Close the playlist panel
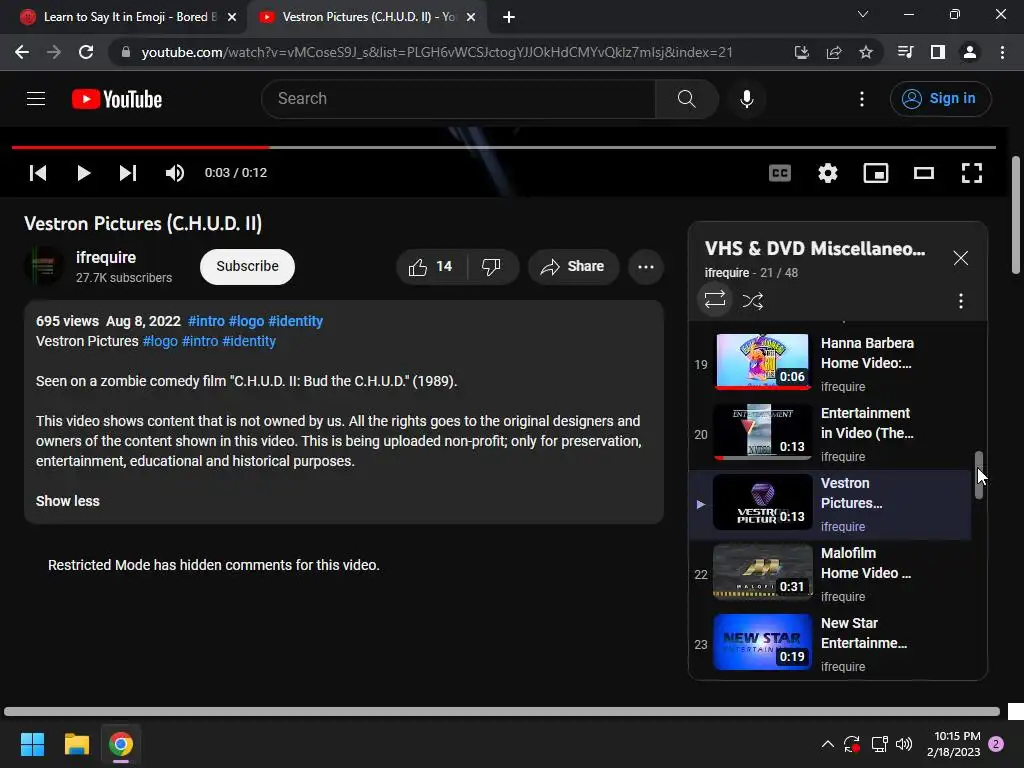 pyautogui.click(x=961, y=258)
